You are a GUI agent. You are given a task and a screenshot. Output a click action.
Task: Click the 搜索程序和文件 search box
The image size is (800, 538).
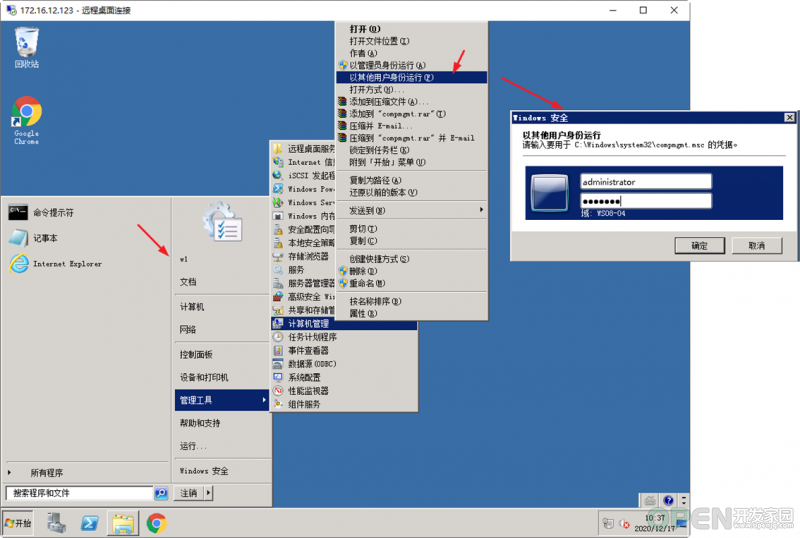(x=80, y=493)
